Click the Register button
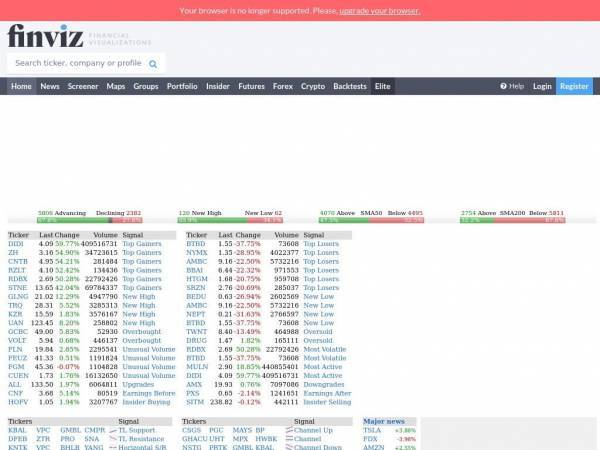Viewport: 600px width, 450px height. click(574, 86)
